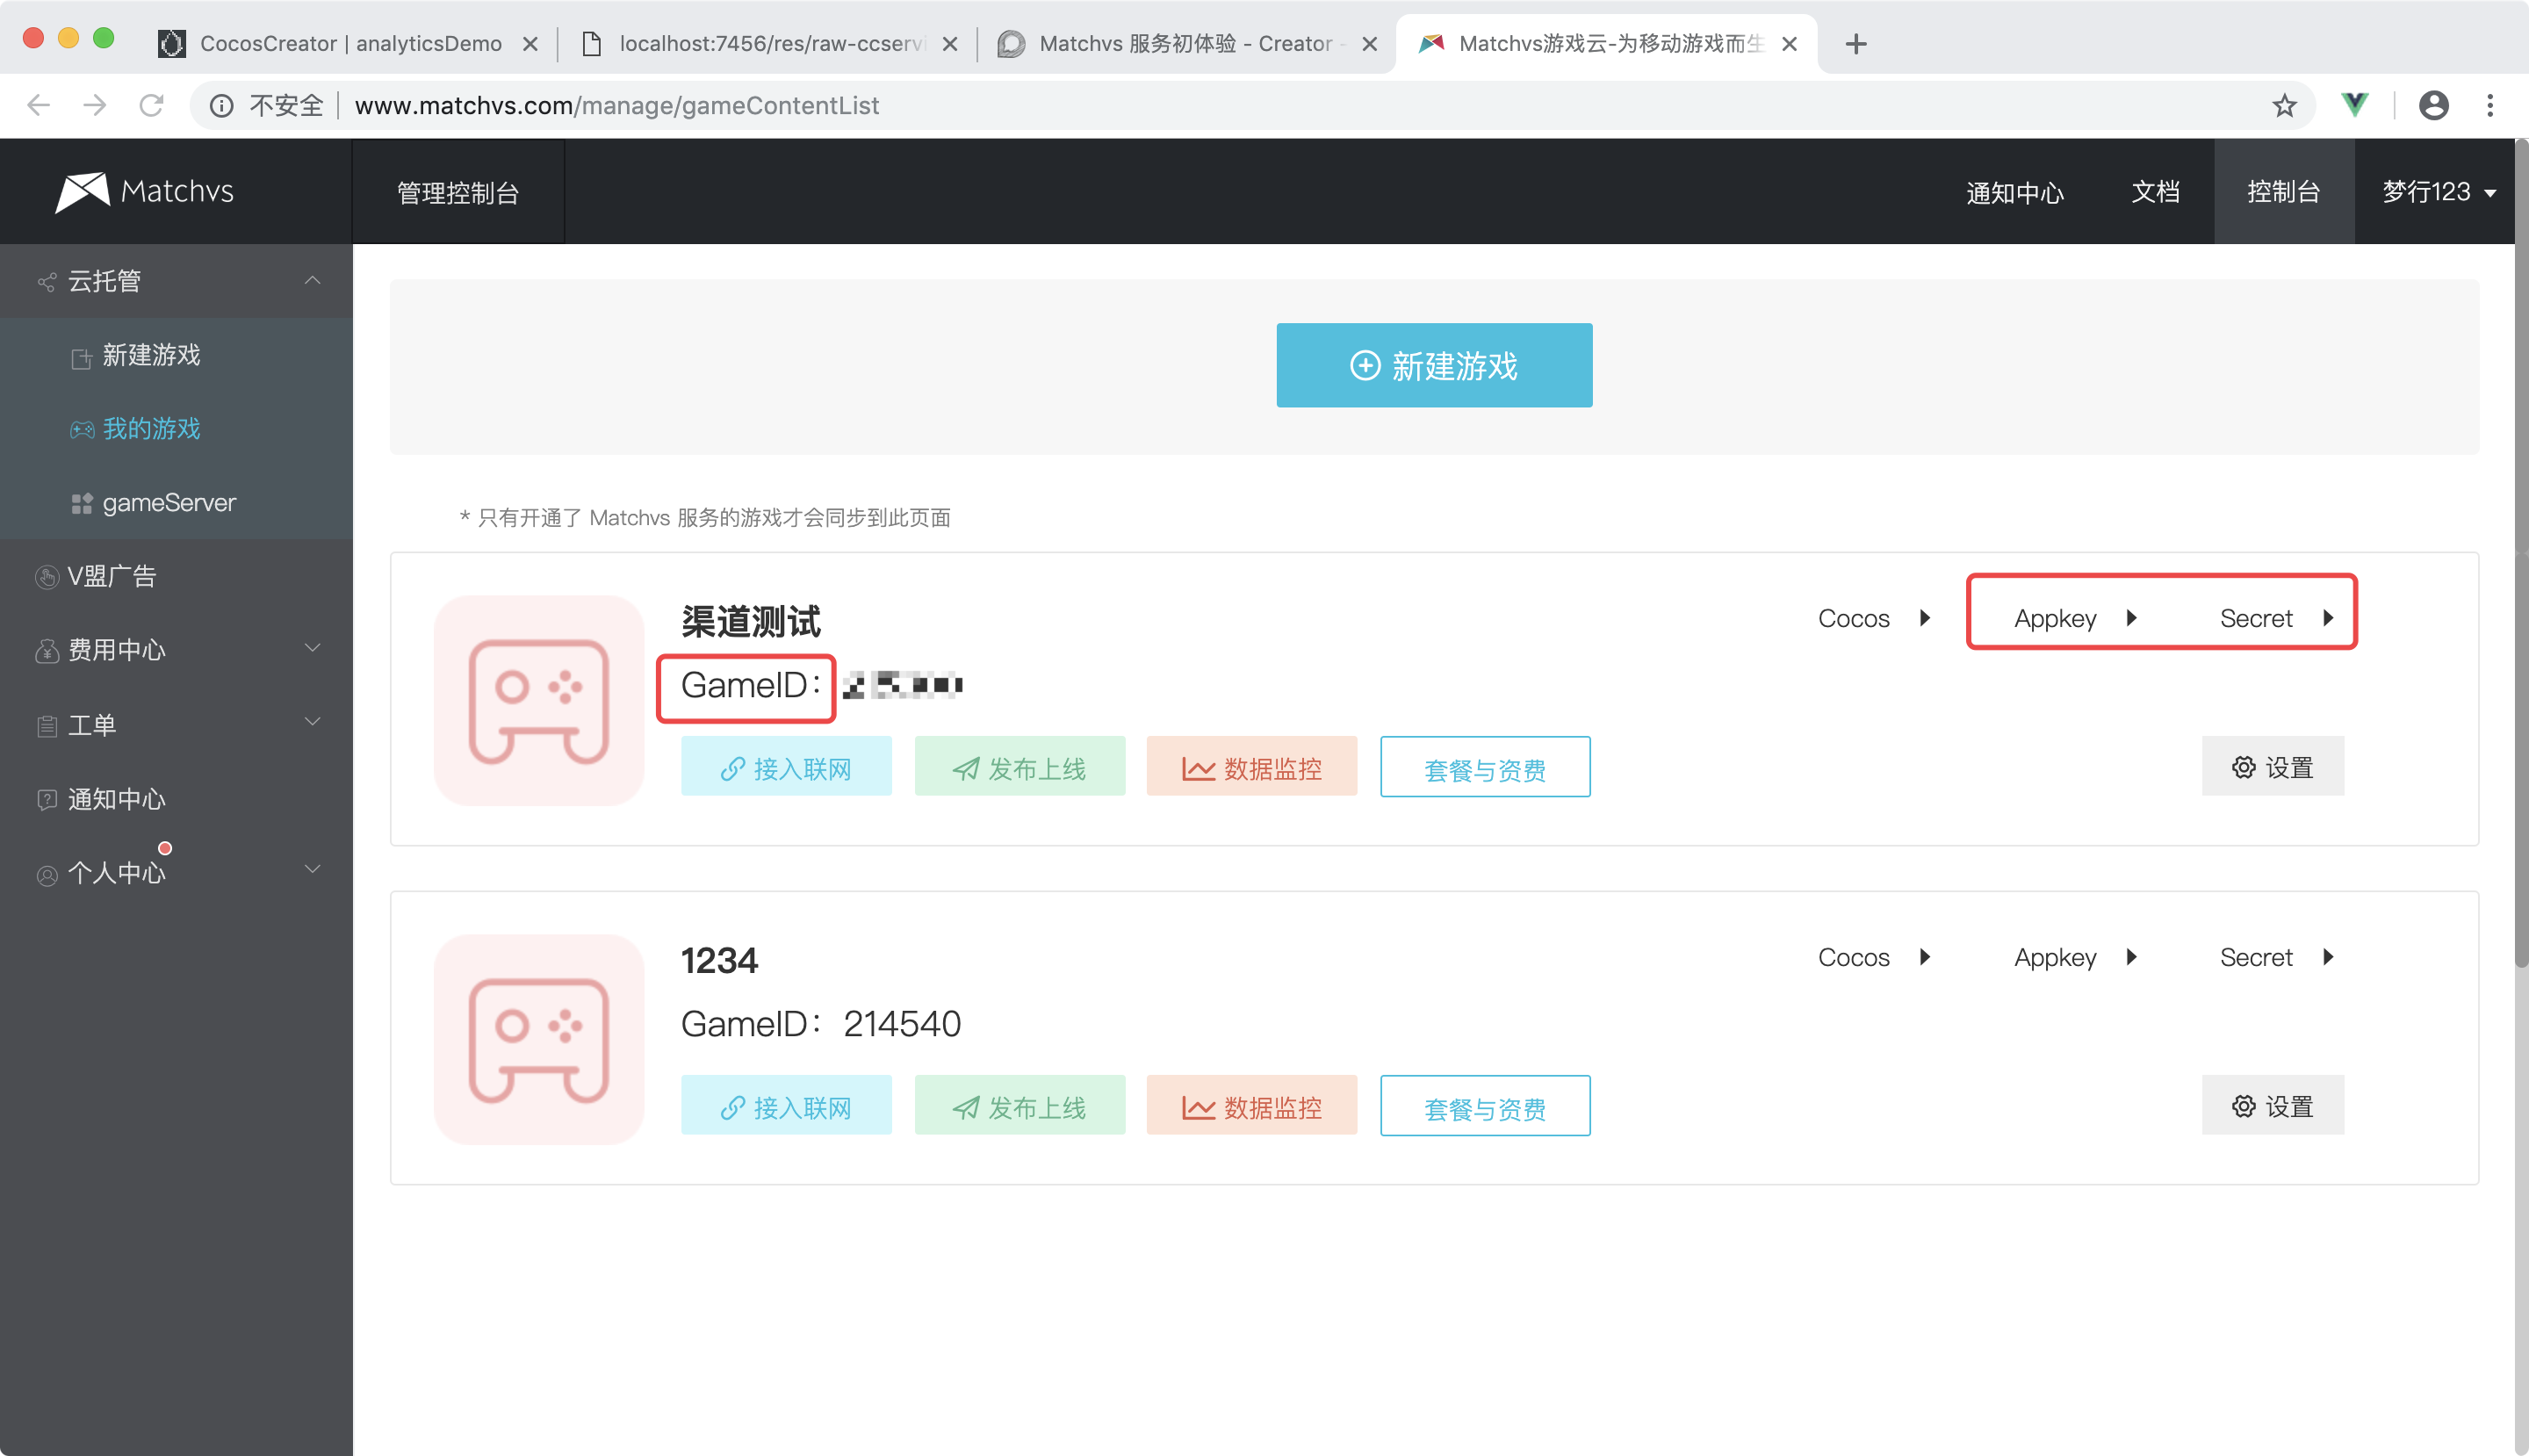Viewport: 2529px width, 1456px height.
Task: Click 渠道测试 game controller thumbnail
Action: pos(539,701)
